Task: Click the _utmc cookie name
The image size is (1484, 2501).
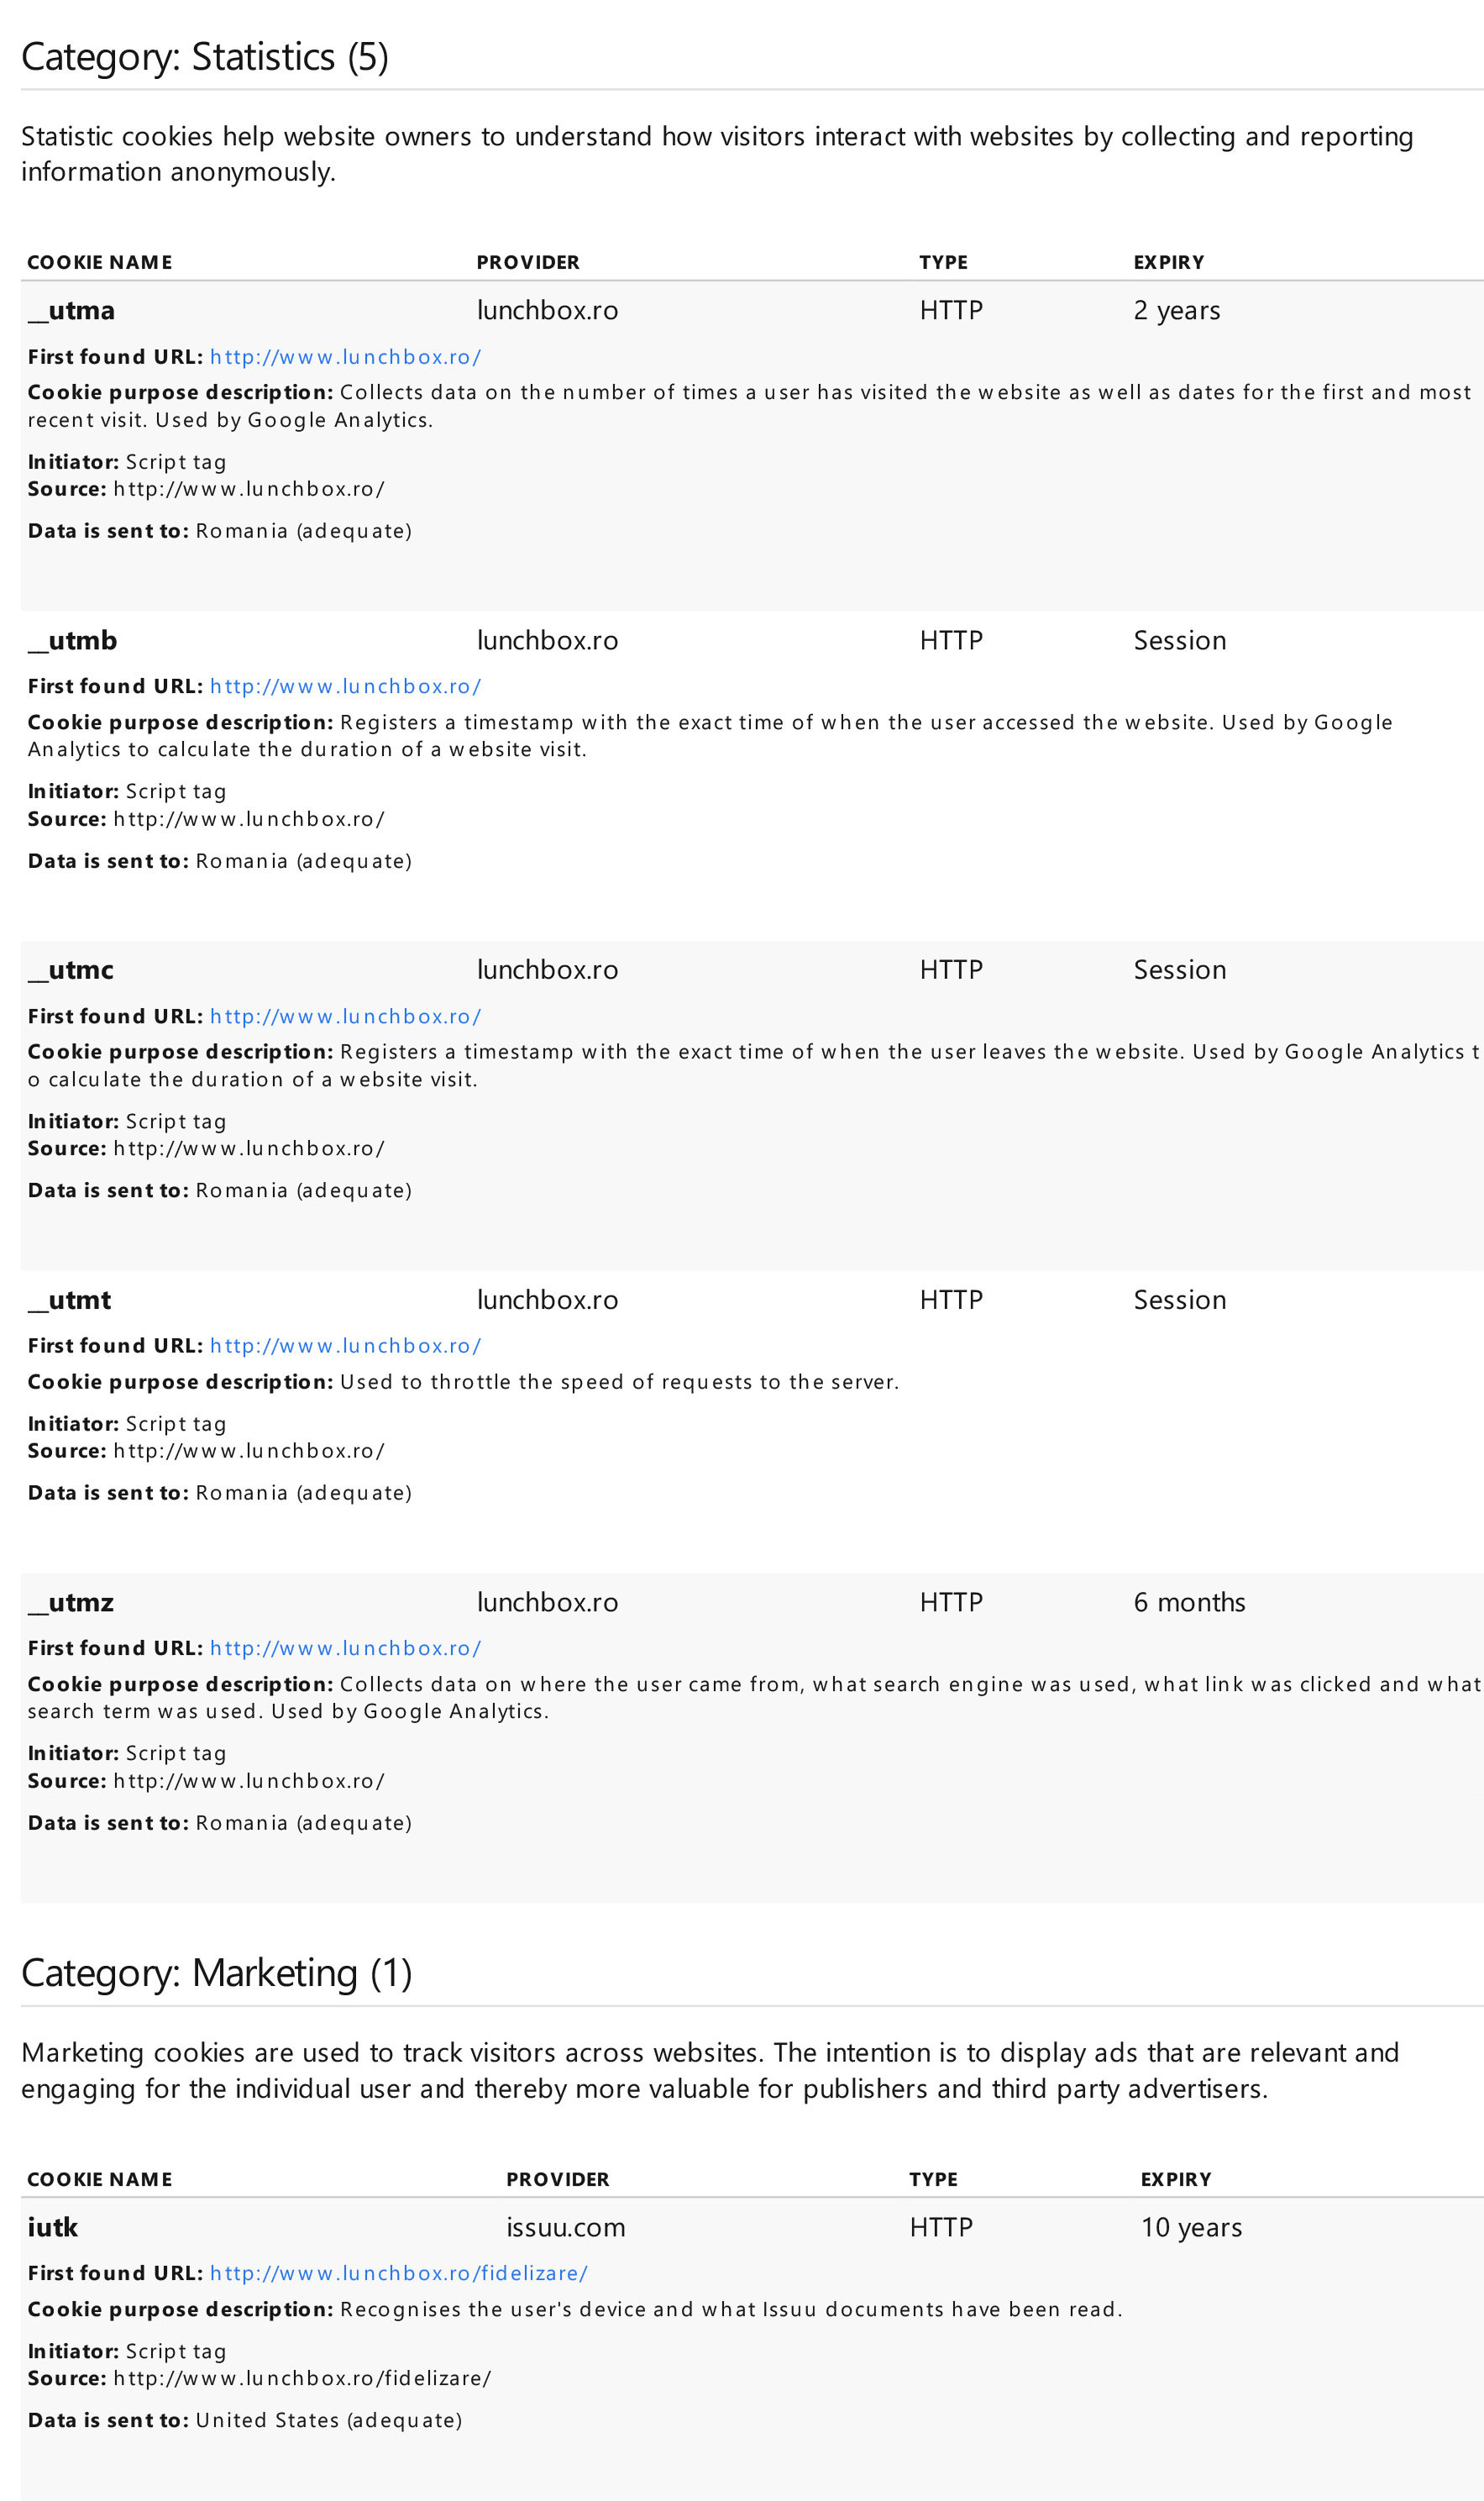Action: pyautogui.click(x=71, y=970)
